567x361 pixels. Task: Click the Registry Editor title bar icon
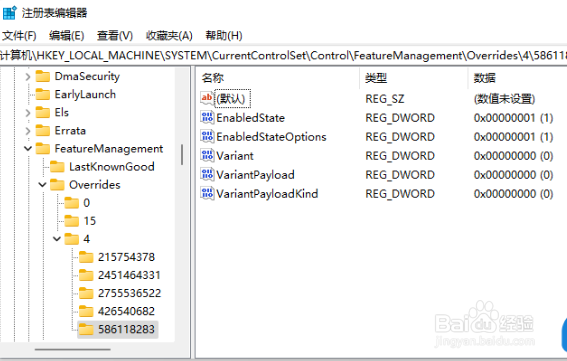point(9,13)
